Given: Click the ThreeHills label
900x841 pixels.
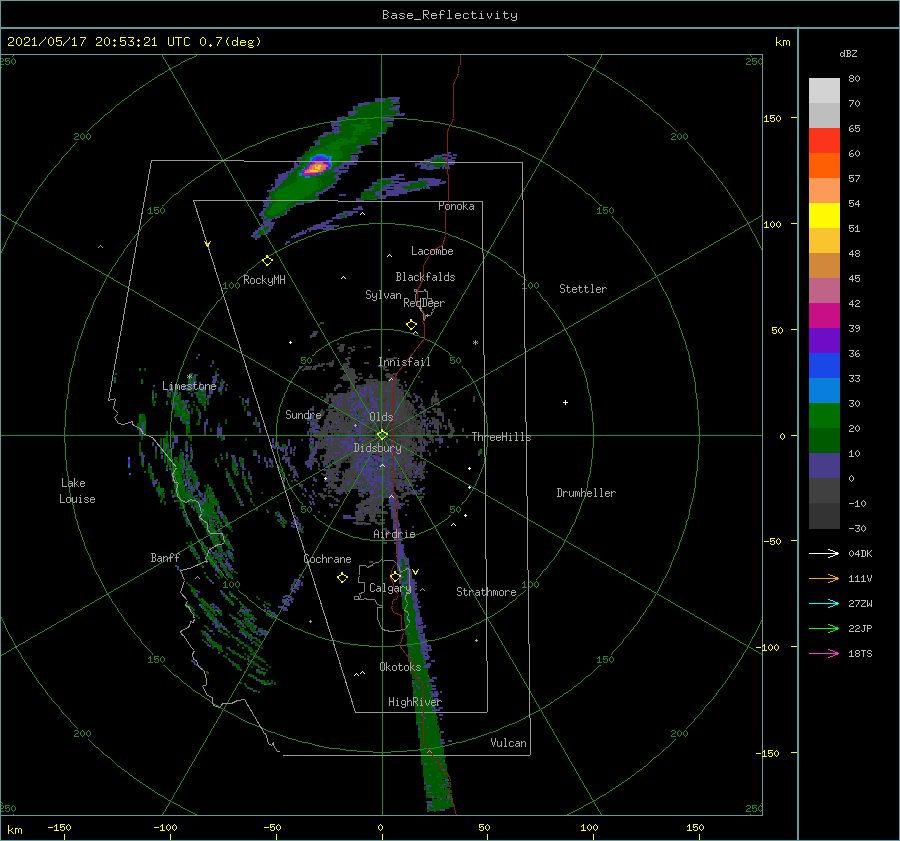Looking at the screenshot, I should 502,437.
